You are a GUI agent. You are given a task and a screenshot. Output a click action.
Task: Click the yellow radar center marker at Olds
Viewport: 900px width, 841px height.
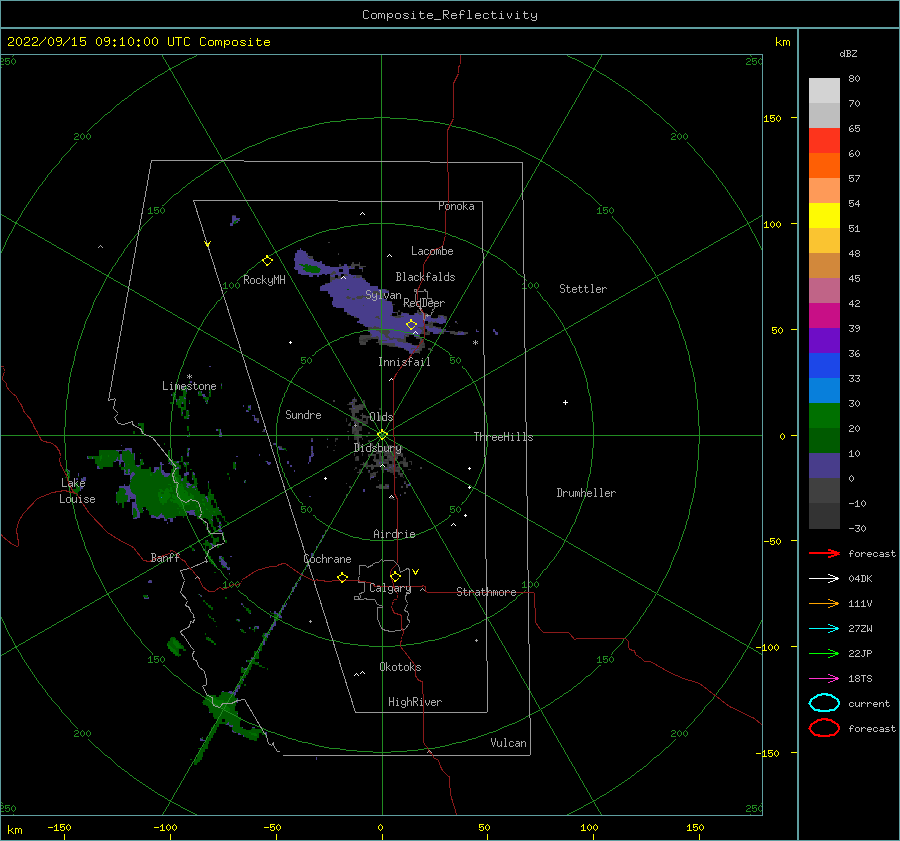click(382, 435)
